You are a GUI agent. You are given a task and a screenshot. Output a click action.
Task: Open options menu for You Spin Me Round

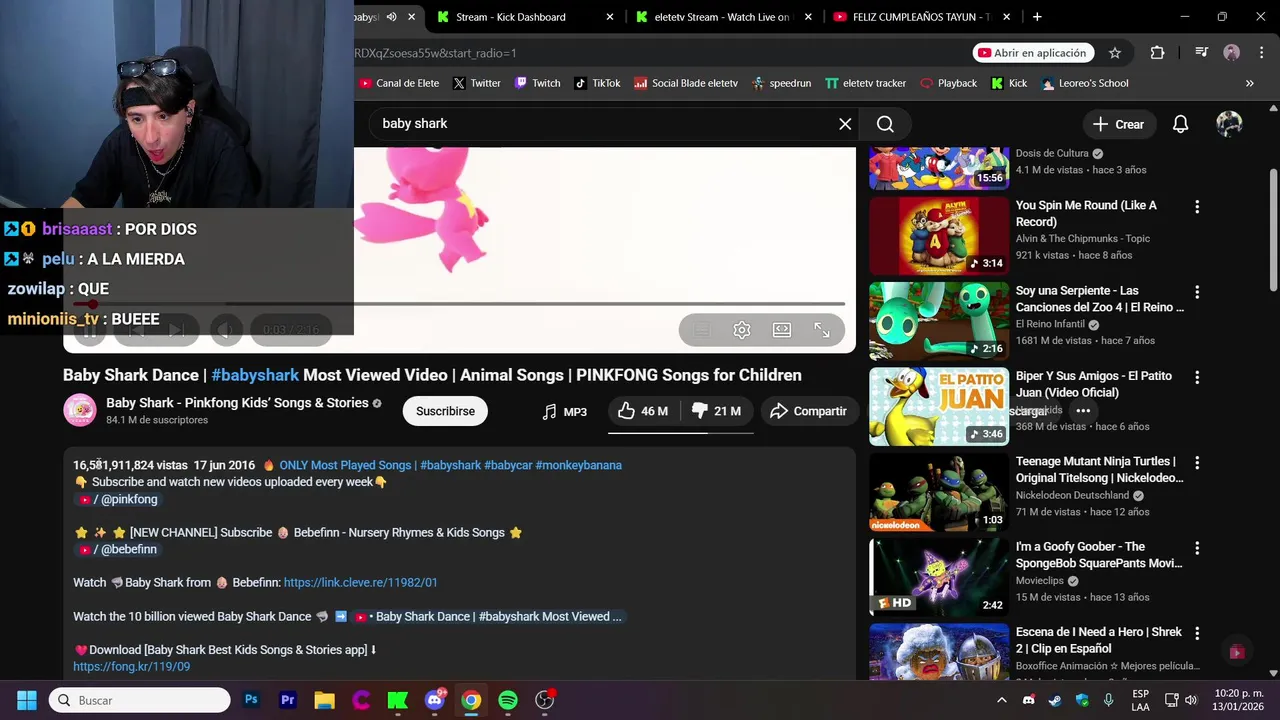1196,207
